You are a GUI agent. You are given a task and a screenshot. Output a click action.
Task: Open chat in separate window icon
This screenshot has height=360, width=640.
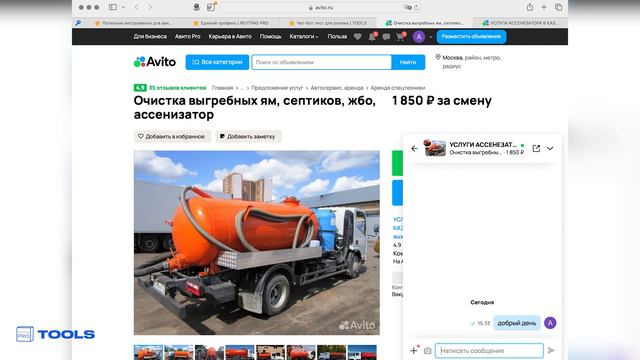point(536,149)
